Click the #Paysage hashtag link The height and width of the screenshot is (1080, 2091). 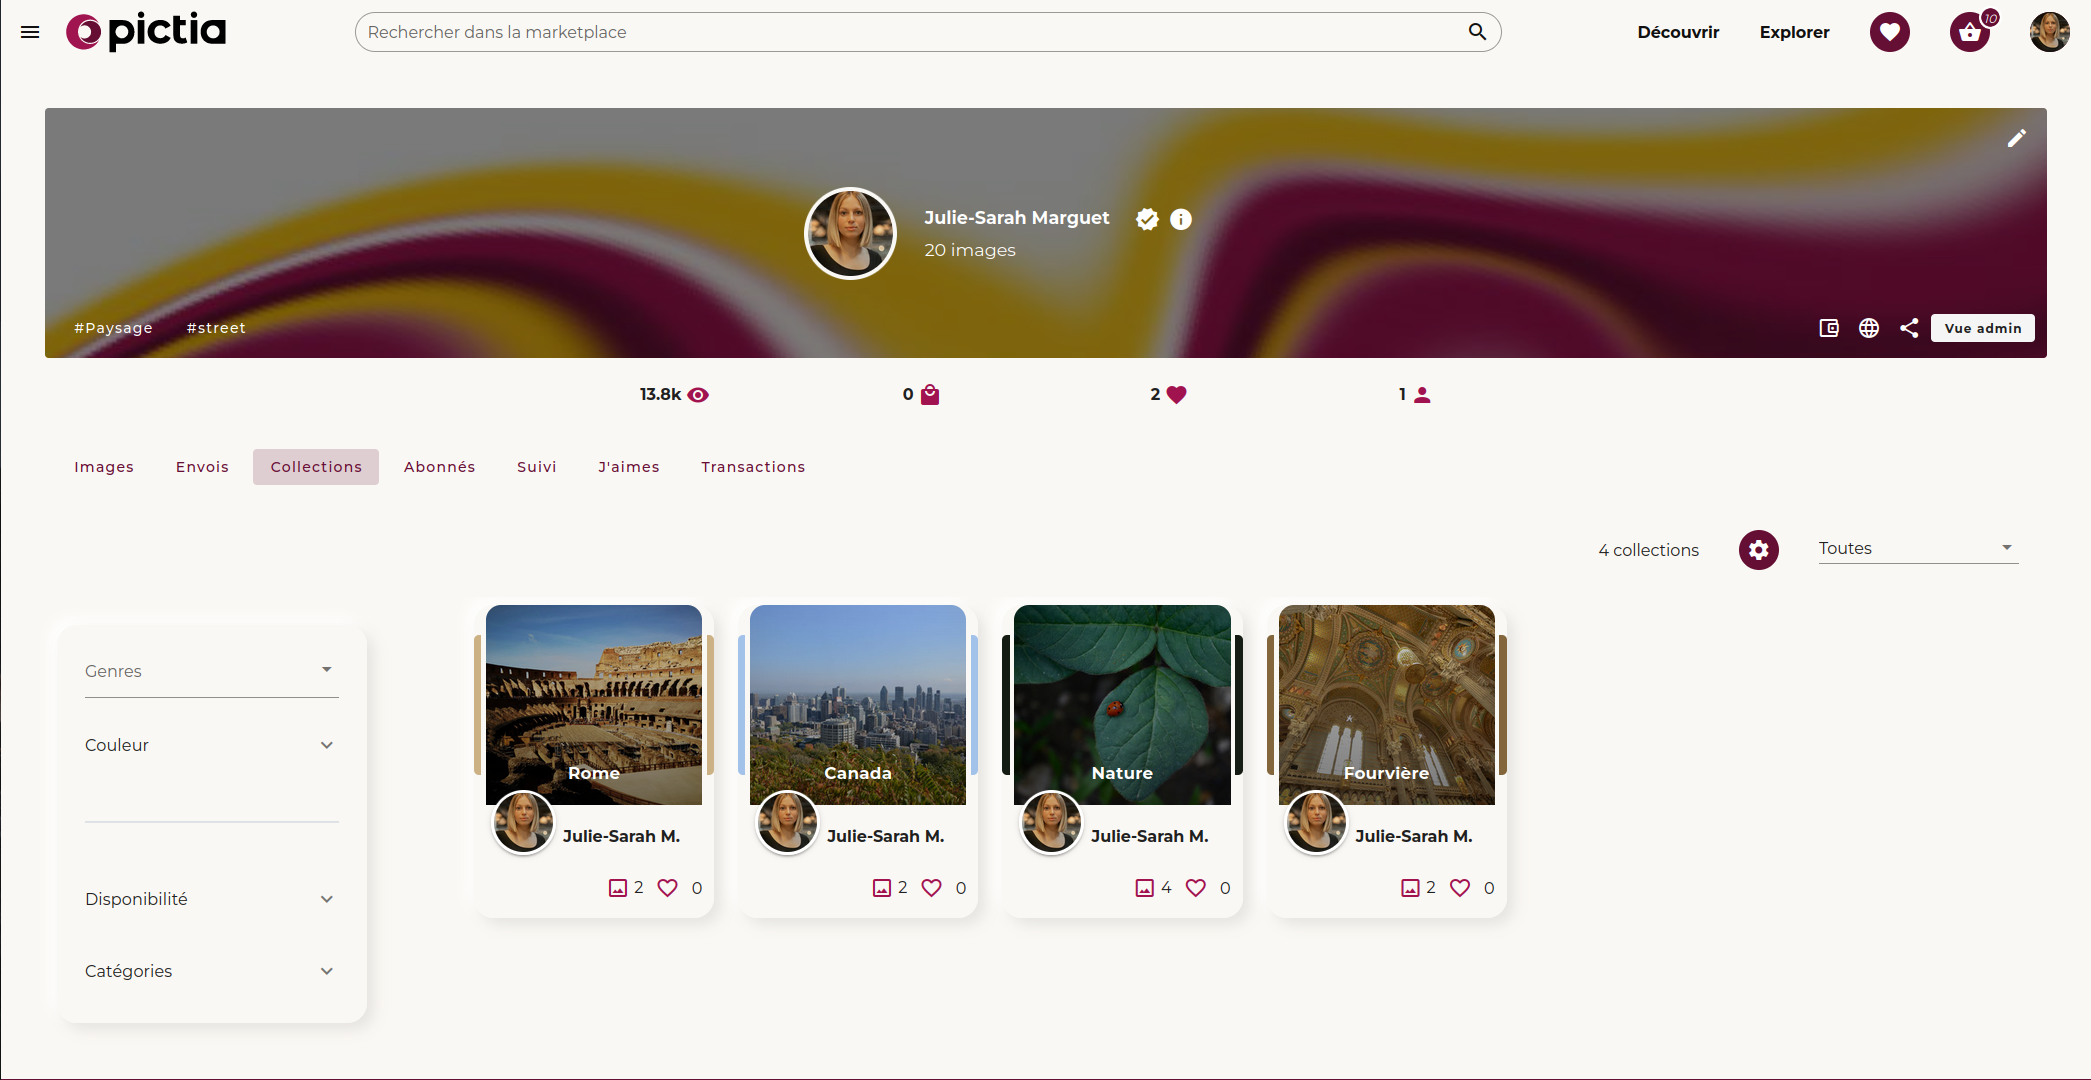[x=113, y=328]
